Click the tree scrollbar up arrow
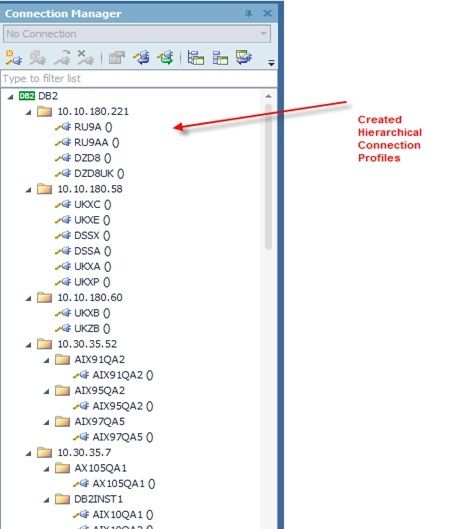This screenshot has height=529, width=461. tap(268, 96)
